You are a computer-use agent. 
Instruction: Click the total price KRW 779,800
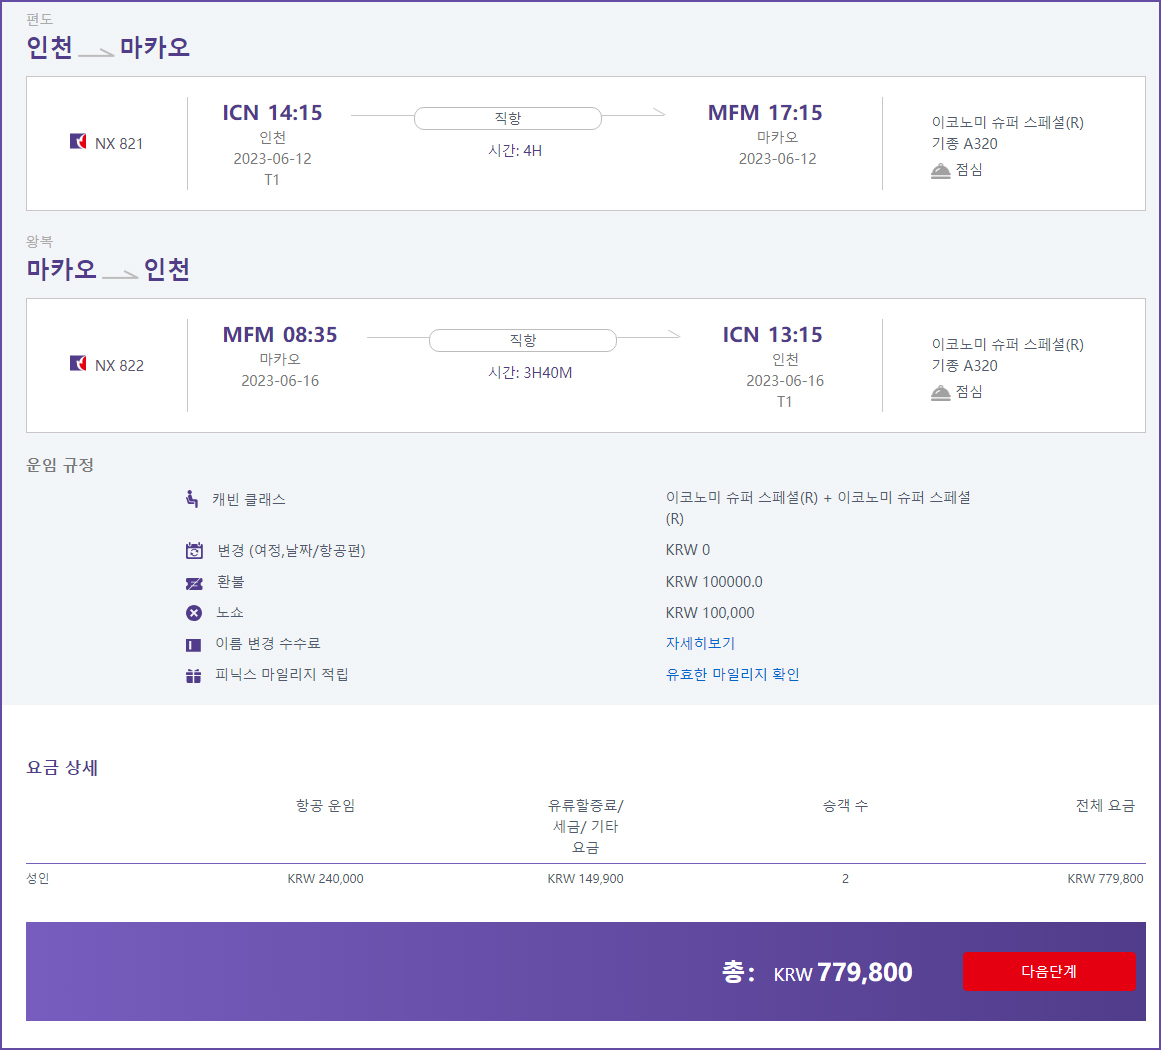point(843,972)
